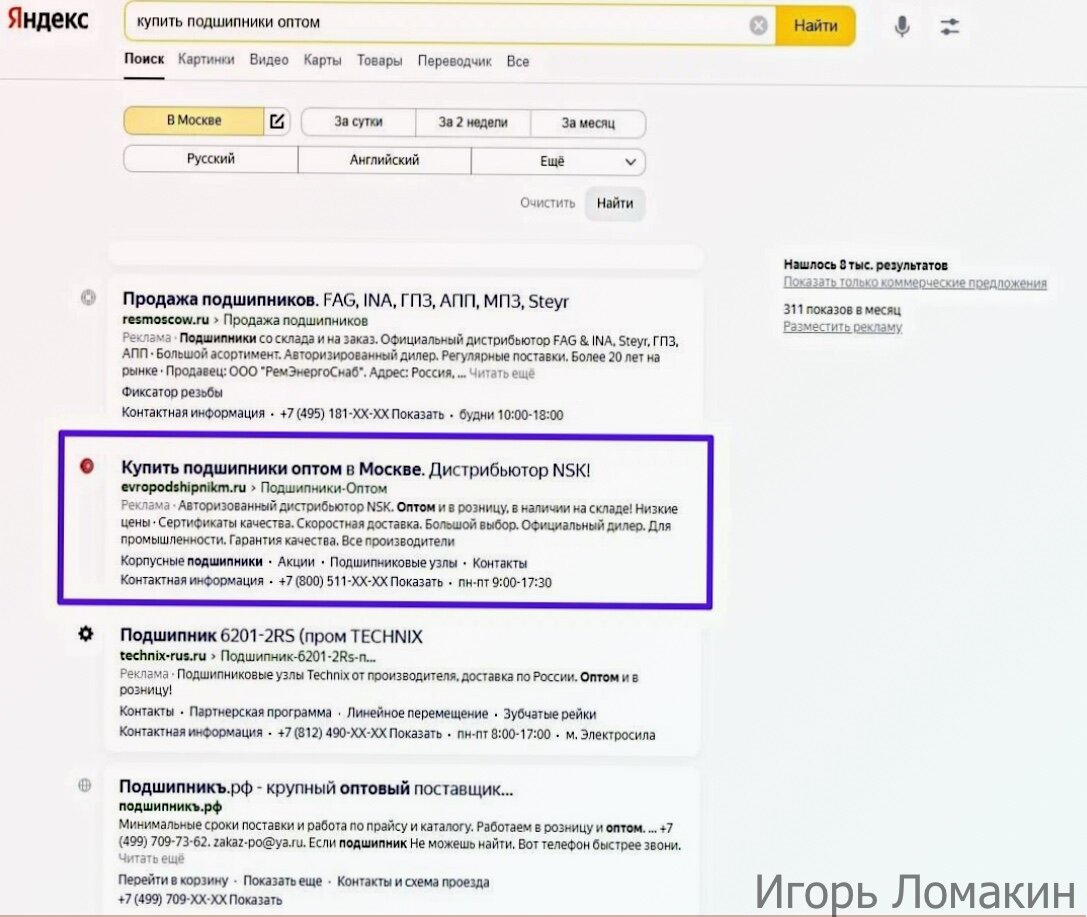Open search settings sliders icon
This screenshot has height=917, width=1087.
(950, 26)
